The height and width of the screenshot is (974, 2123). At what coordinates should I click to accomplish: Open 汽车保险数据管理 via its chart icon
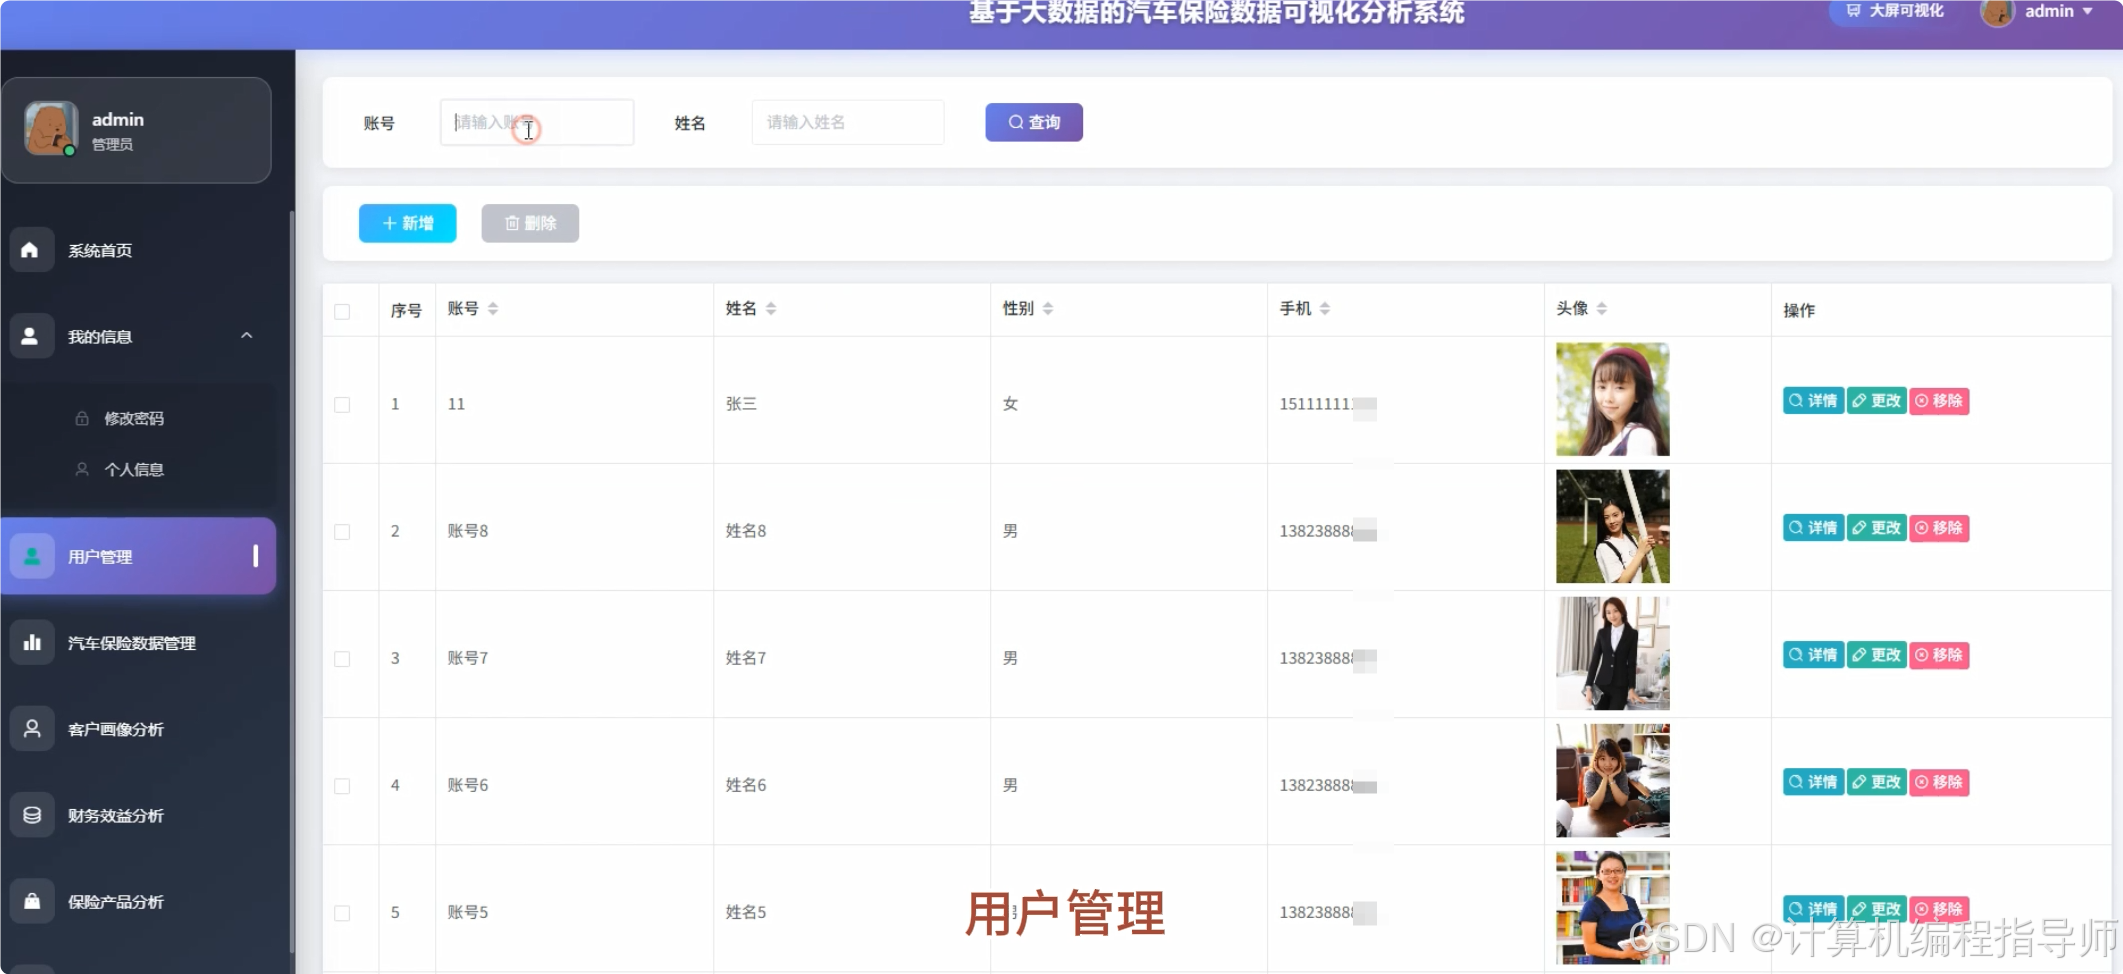click(x=32, y=642)
